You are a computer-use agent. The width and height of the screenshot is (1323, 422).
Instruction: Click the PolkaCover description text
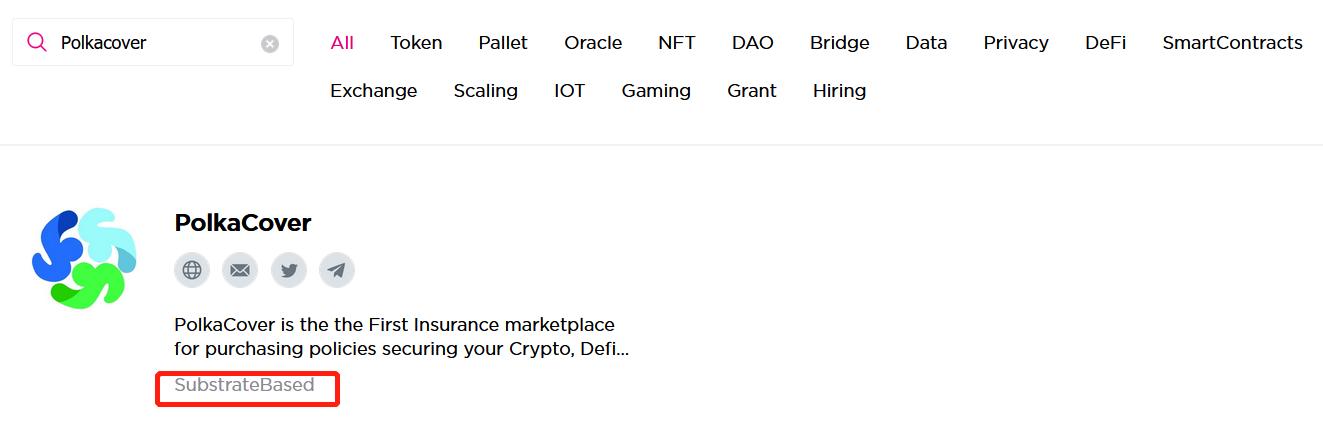coord(401,338)
